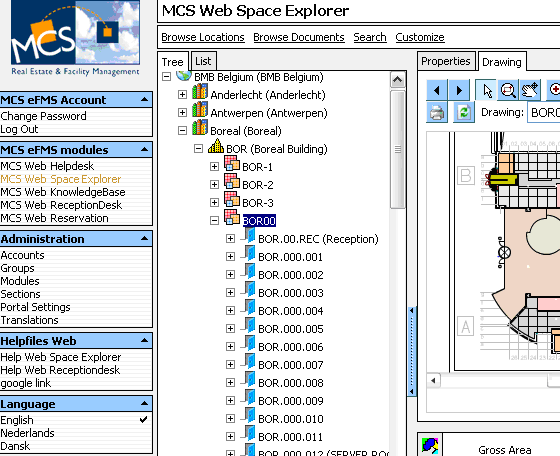560x456 pixels.
Task: Expand the Antwerpen tree node
Action: (x=182, y=112)
